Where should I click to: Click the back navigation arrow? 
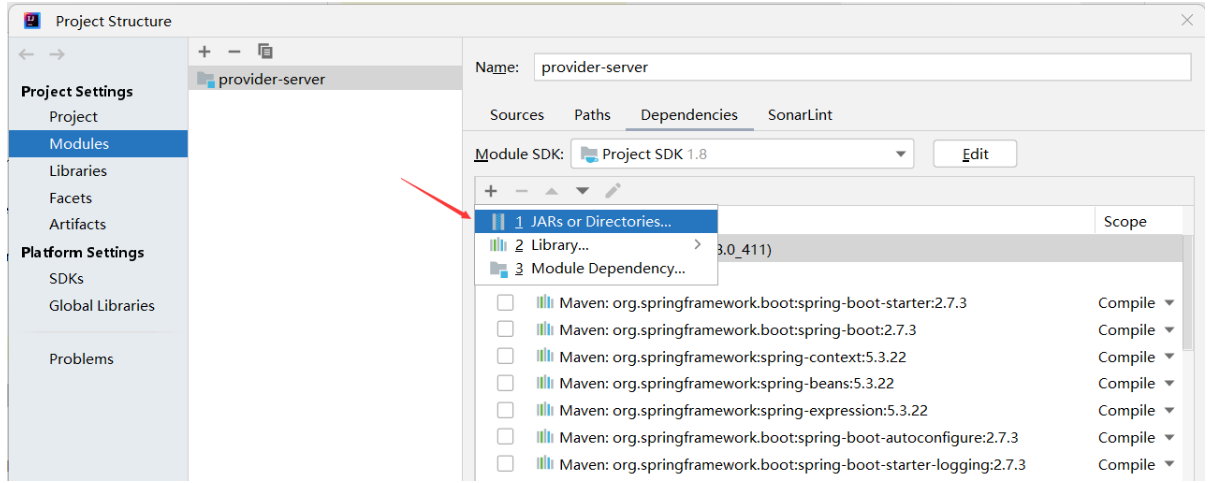tap(27, 54)
